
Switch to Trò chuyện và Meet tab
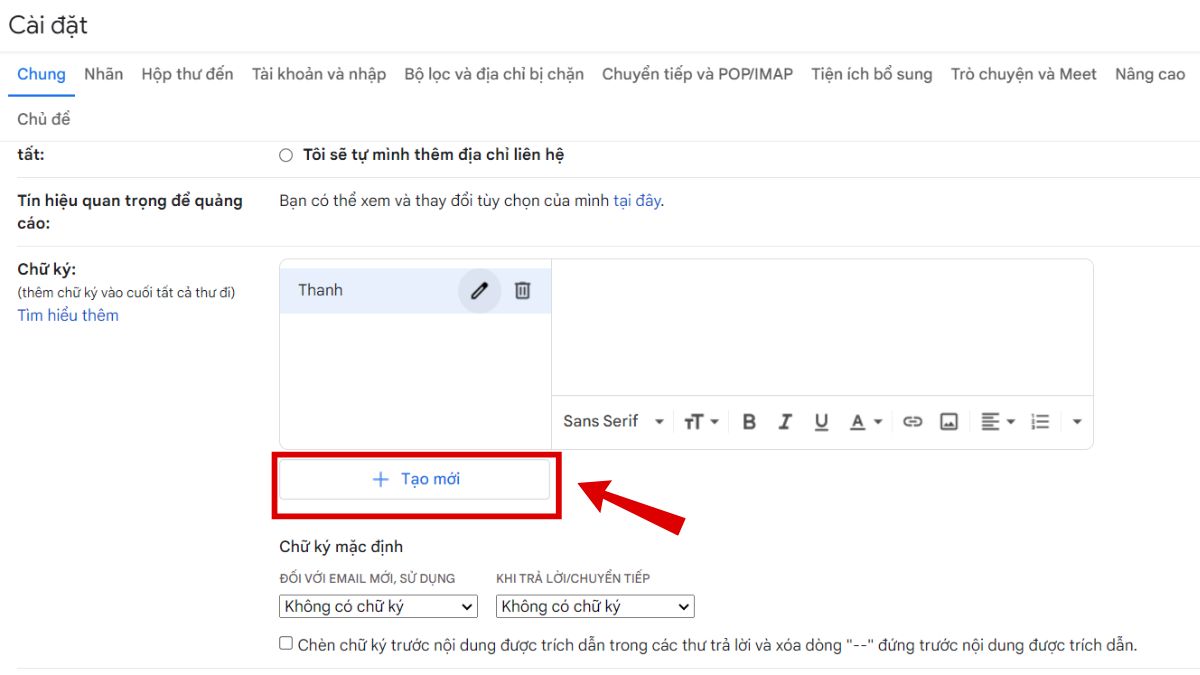(x=1024, y=74)
